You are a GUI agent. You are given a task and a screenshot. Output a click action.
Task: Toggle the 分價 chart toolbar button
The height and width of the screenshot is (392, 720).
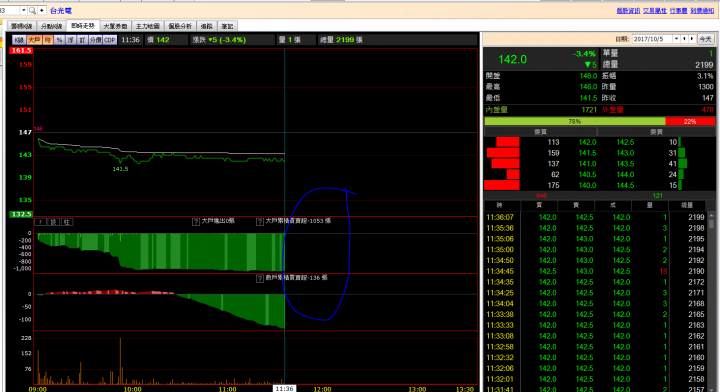click(x=95, y=40)
